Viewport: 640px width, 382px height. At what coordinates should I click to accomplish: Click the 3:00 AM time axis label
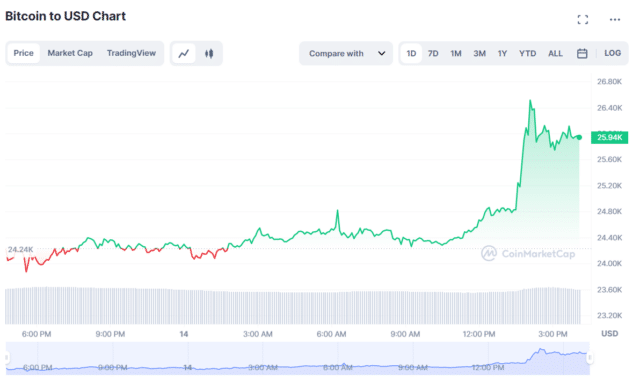(x=258, y=334)
